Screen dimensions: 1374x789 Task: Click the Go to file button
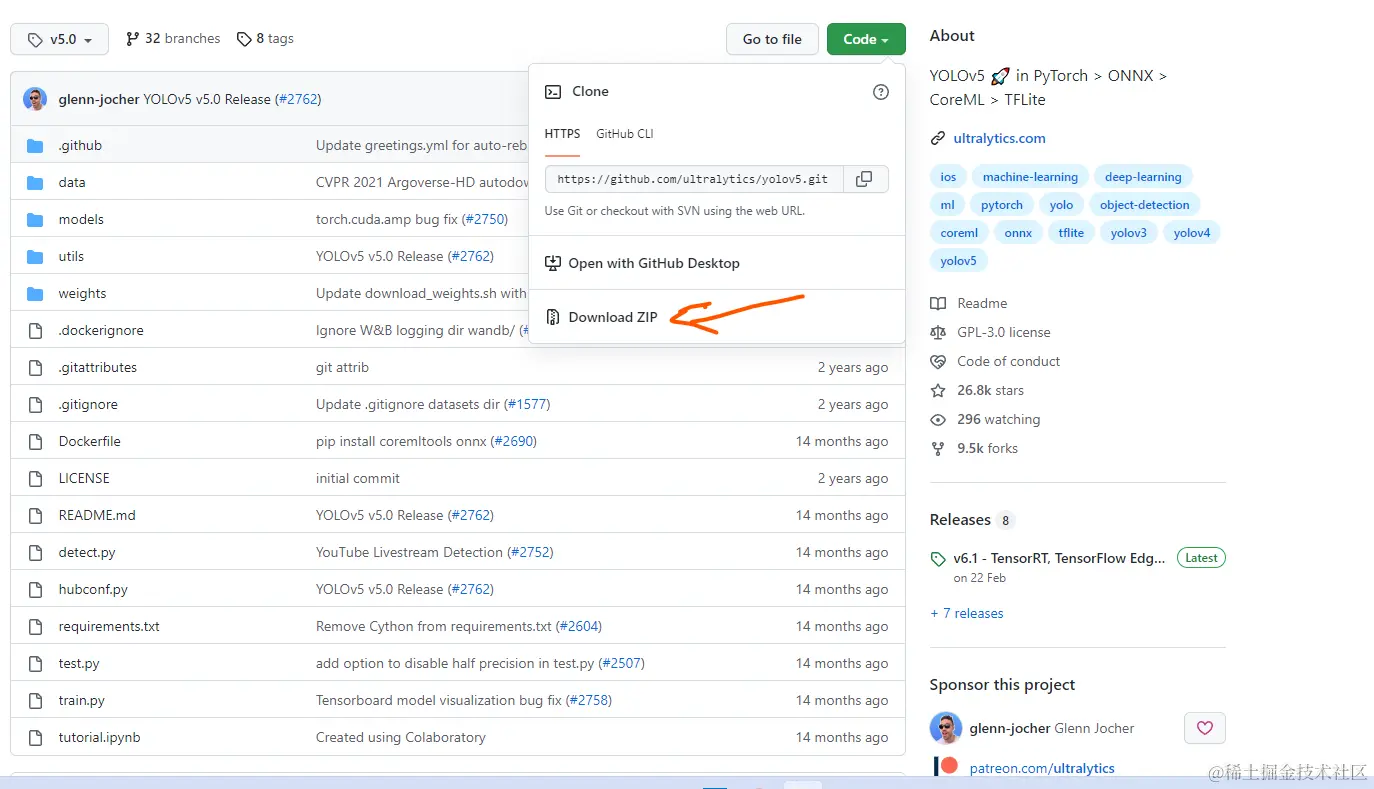[772, 39]
